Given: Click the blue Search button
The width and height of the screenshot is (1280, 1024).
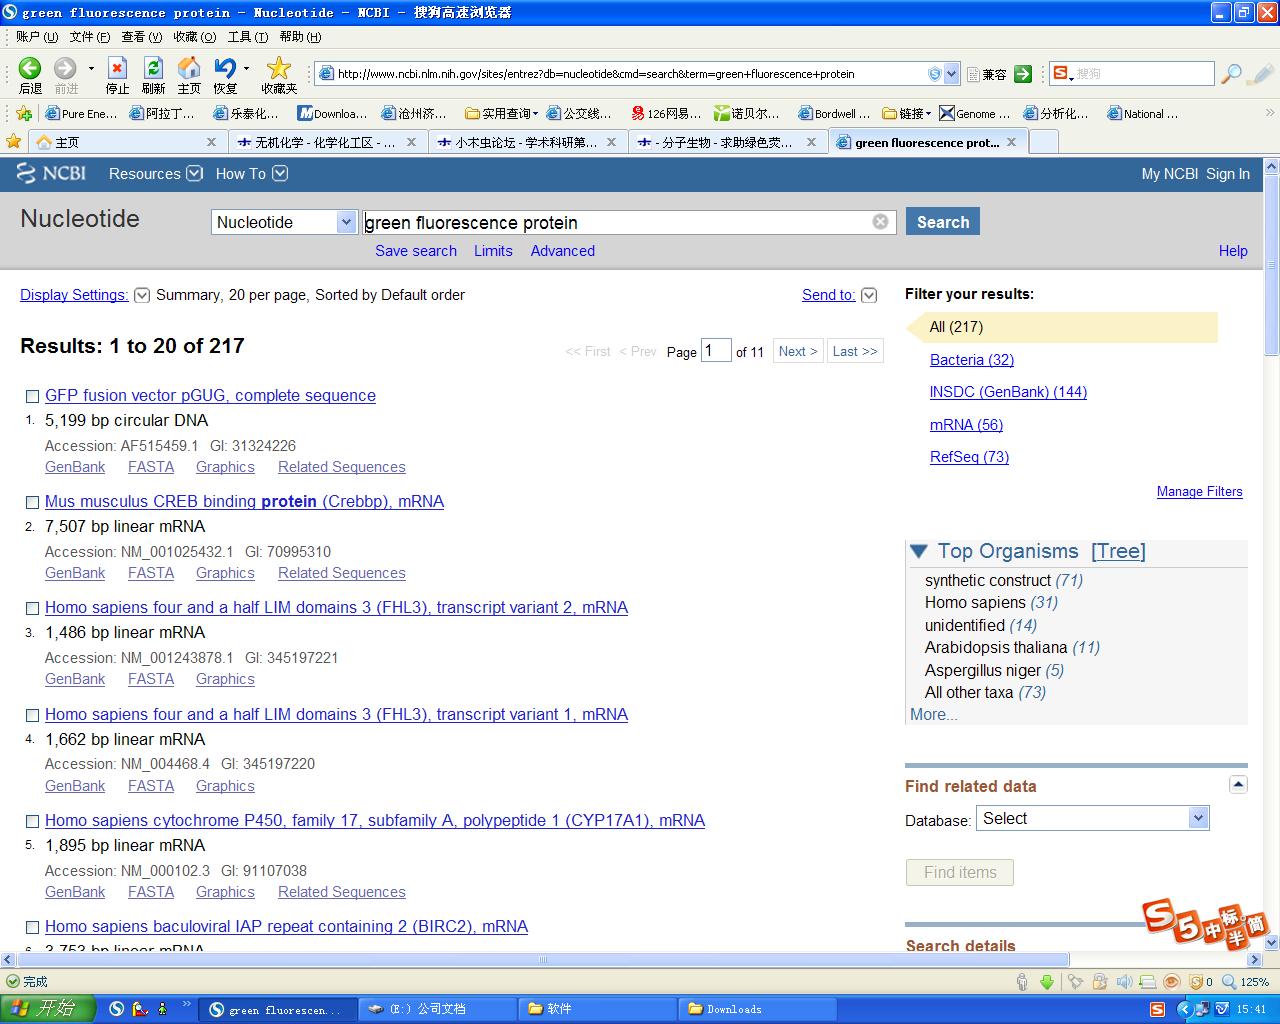Looking at the screenshot, I should coord(942,222).
